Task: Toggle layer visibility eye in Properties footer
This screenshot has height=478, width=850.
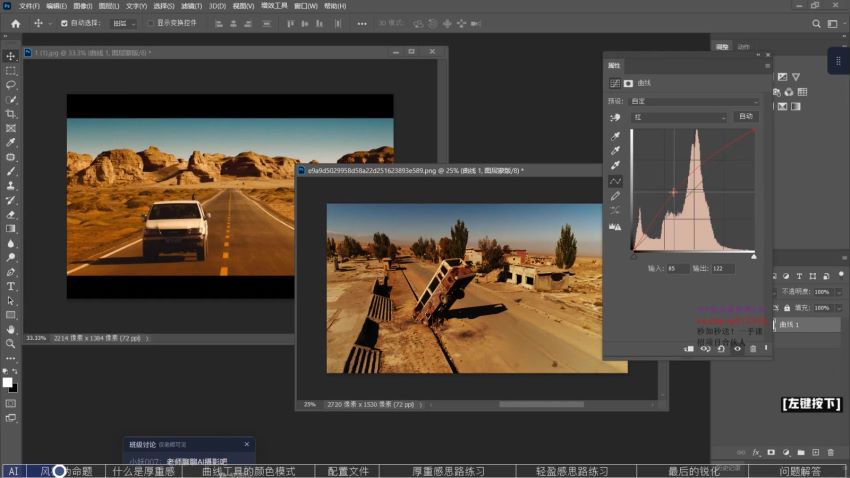Action: (x=737, y=349)
